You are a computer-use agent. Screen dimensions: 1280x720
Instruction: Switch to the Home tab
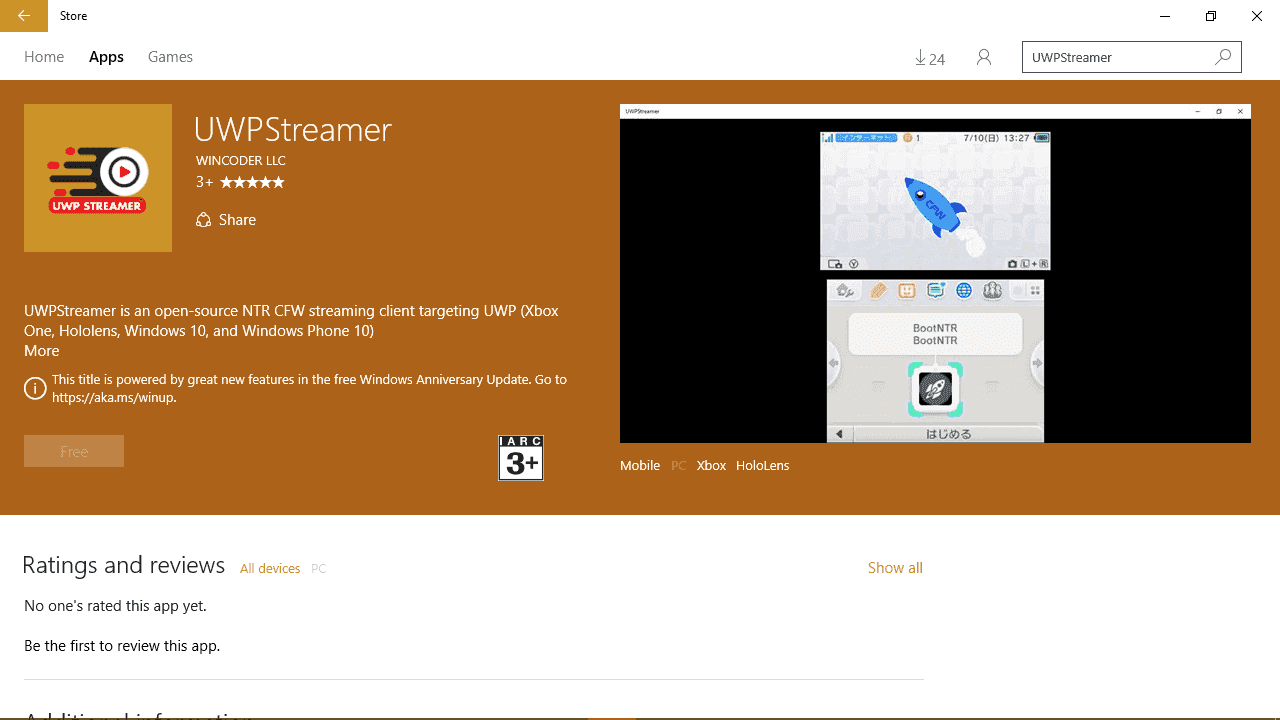pos(44,57)
